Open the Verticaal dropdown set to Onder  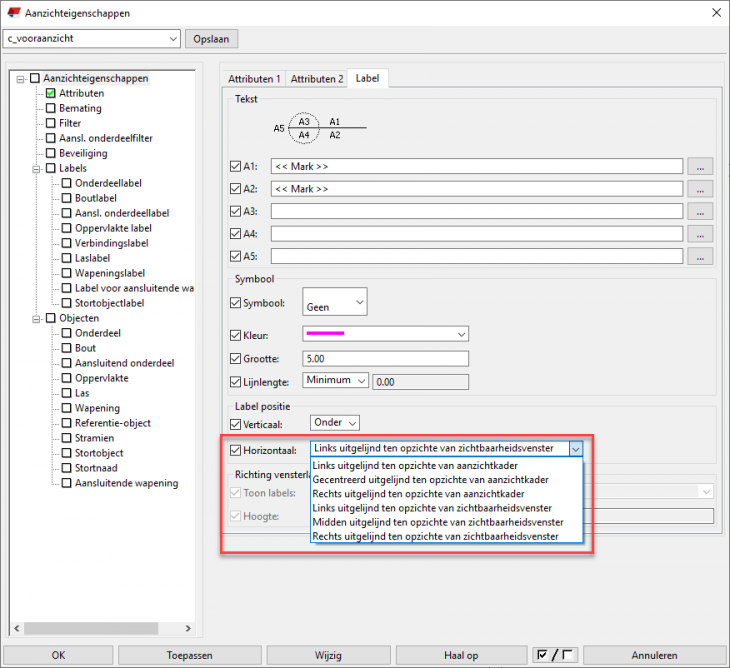(335, 423)
